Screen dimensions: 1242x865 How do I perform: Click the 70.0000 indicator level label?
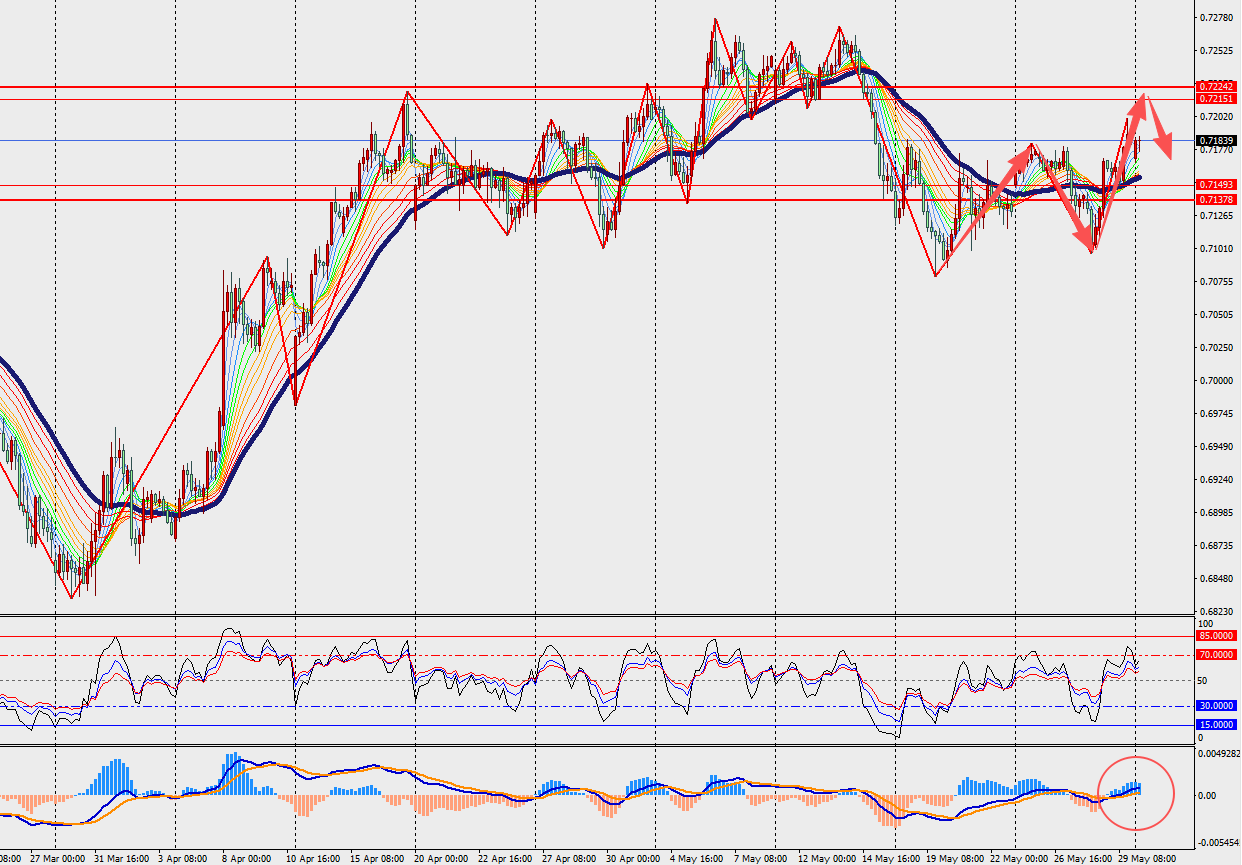(1216, 655)
